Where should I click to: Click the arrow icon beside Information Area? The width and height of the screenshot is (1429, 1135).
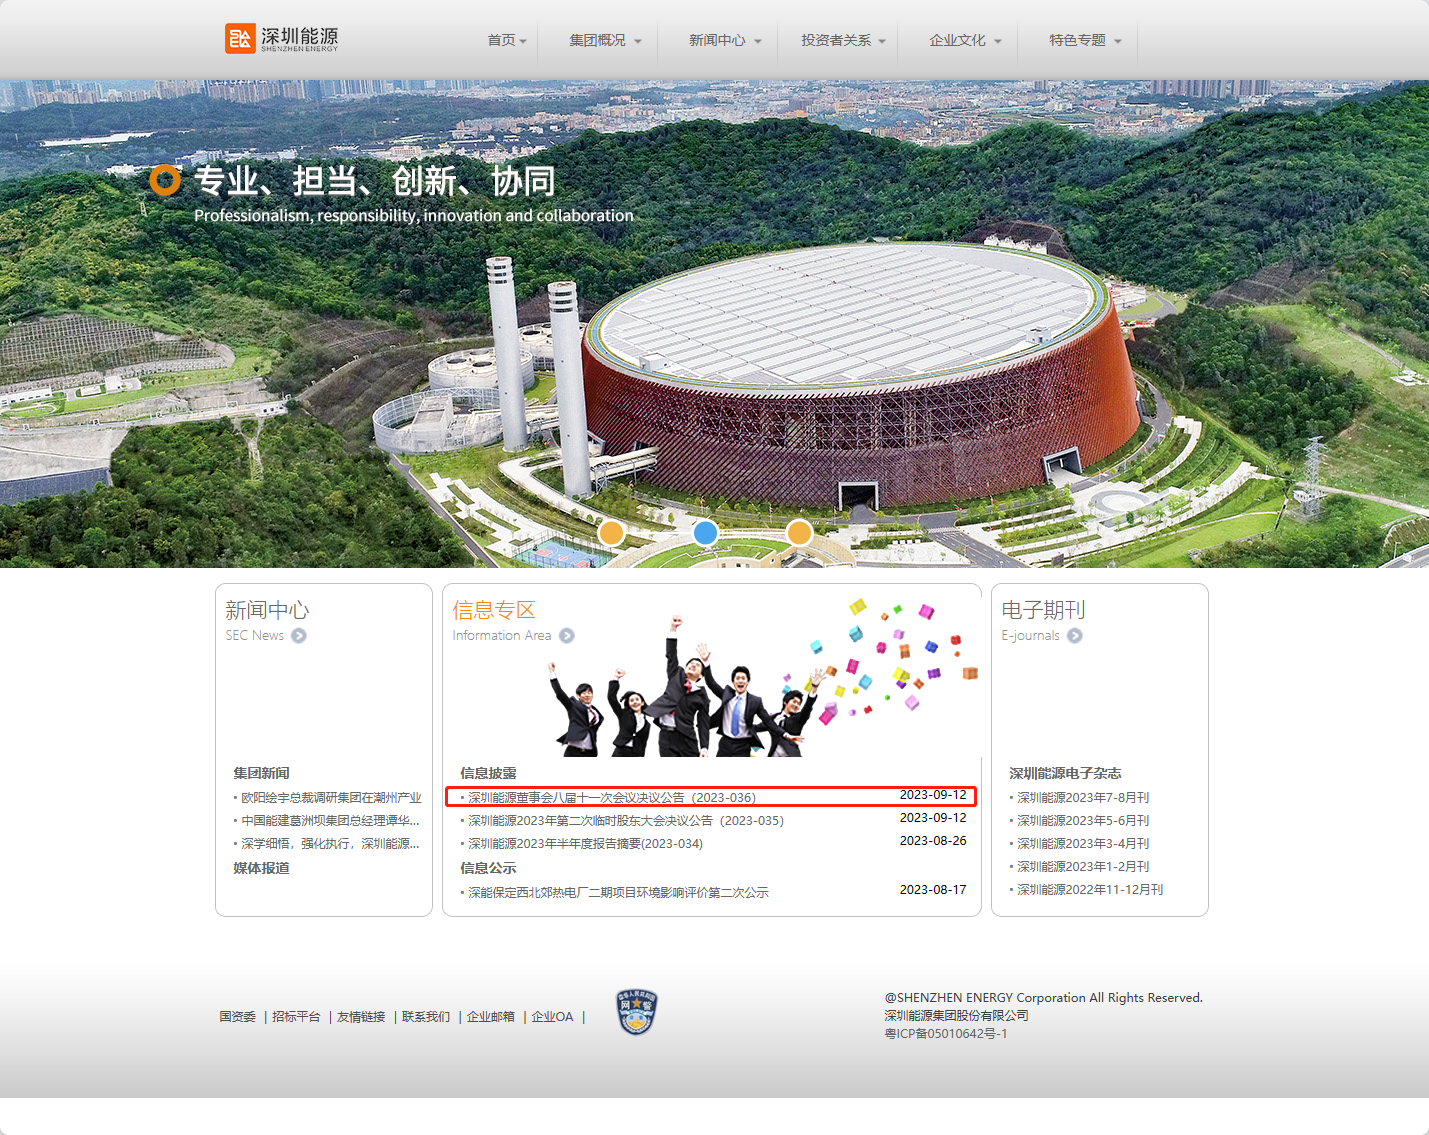567,636
